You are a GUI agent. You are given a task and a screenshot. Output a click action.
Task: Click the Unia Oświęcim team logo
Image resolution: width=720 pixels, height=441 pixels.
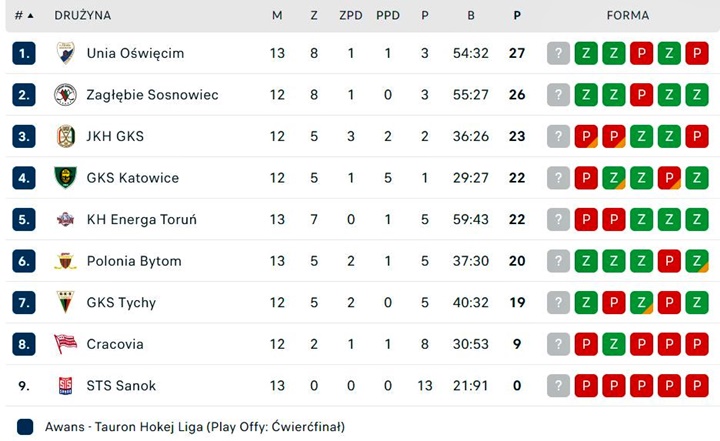click(65, 53)
